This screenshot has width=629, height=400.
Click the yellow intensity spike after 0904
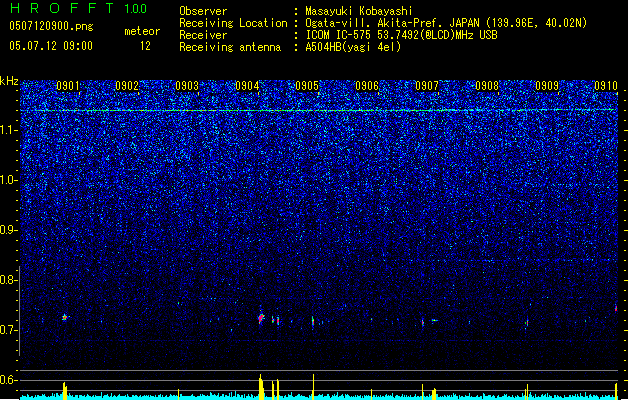pos(261,387)
